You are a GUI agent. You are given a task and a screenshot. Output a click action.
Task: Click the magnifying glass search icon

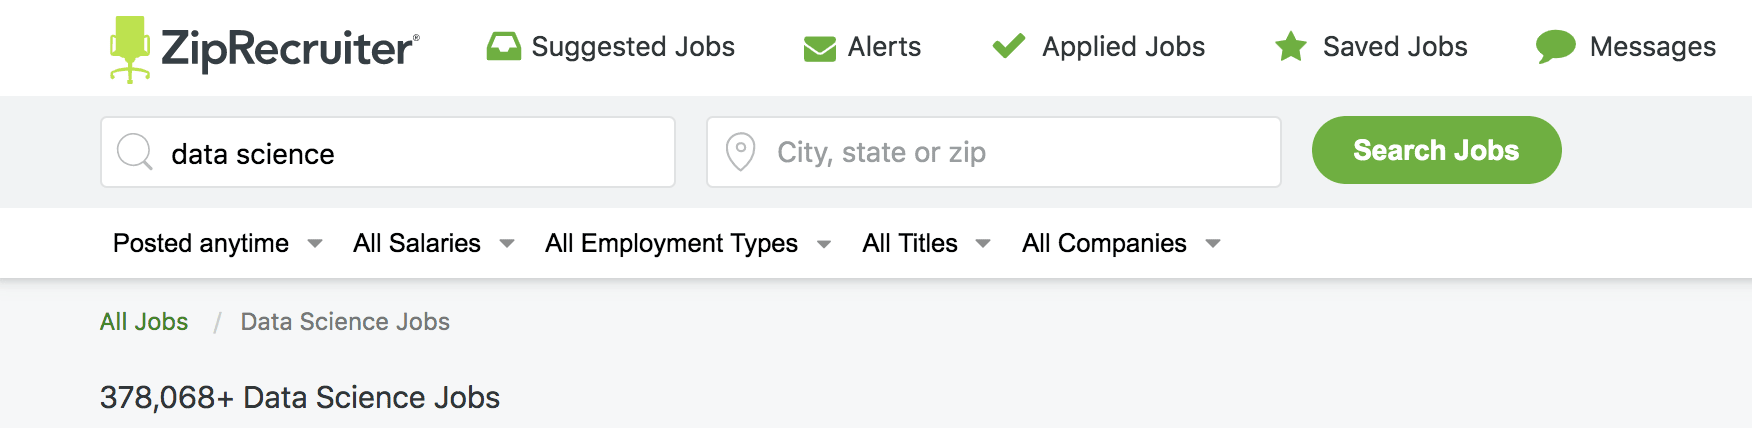(x=135, y=153)
